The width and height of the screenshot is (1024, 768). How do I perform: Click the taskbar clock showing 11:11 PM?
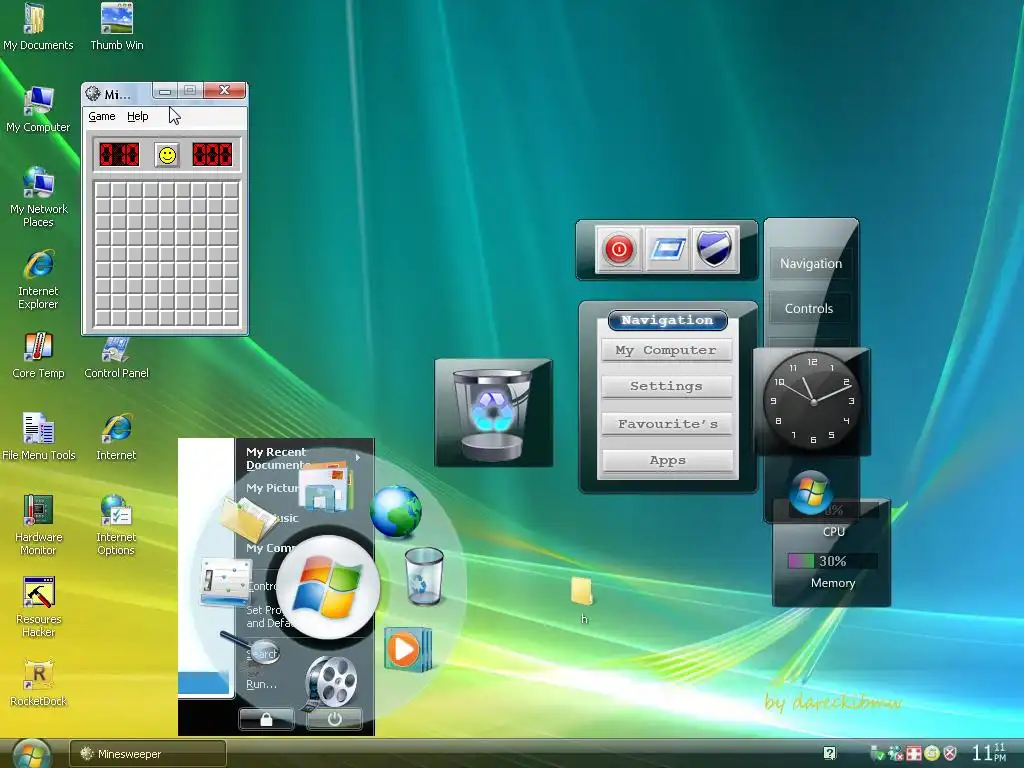(x=989, y=752)
